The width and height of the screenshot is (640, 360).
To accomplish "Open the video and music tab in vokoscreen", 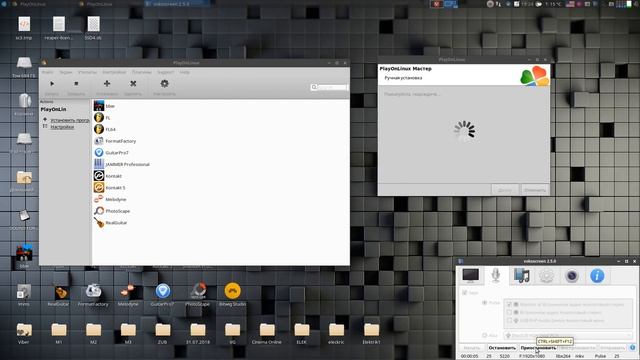I will click(x=522, y=276).
